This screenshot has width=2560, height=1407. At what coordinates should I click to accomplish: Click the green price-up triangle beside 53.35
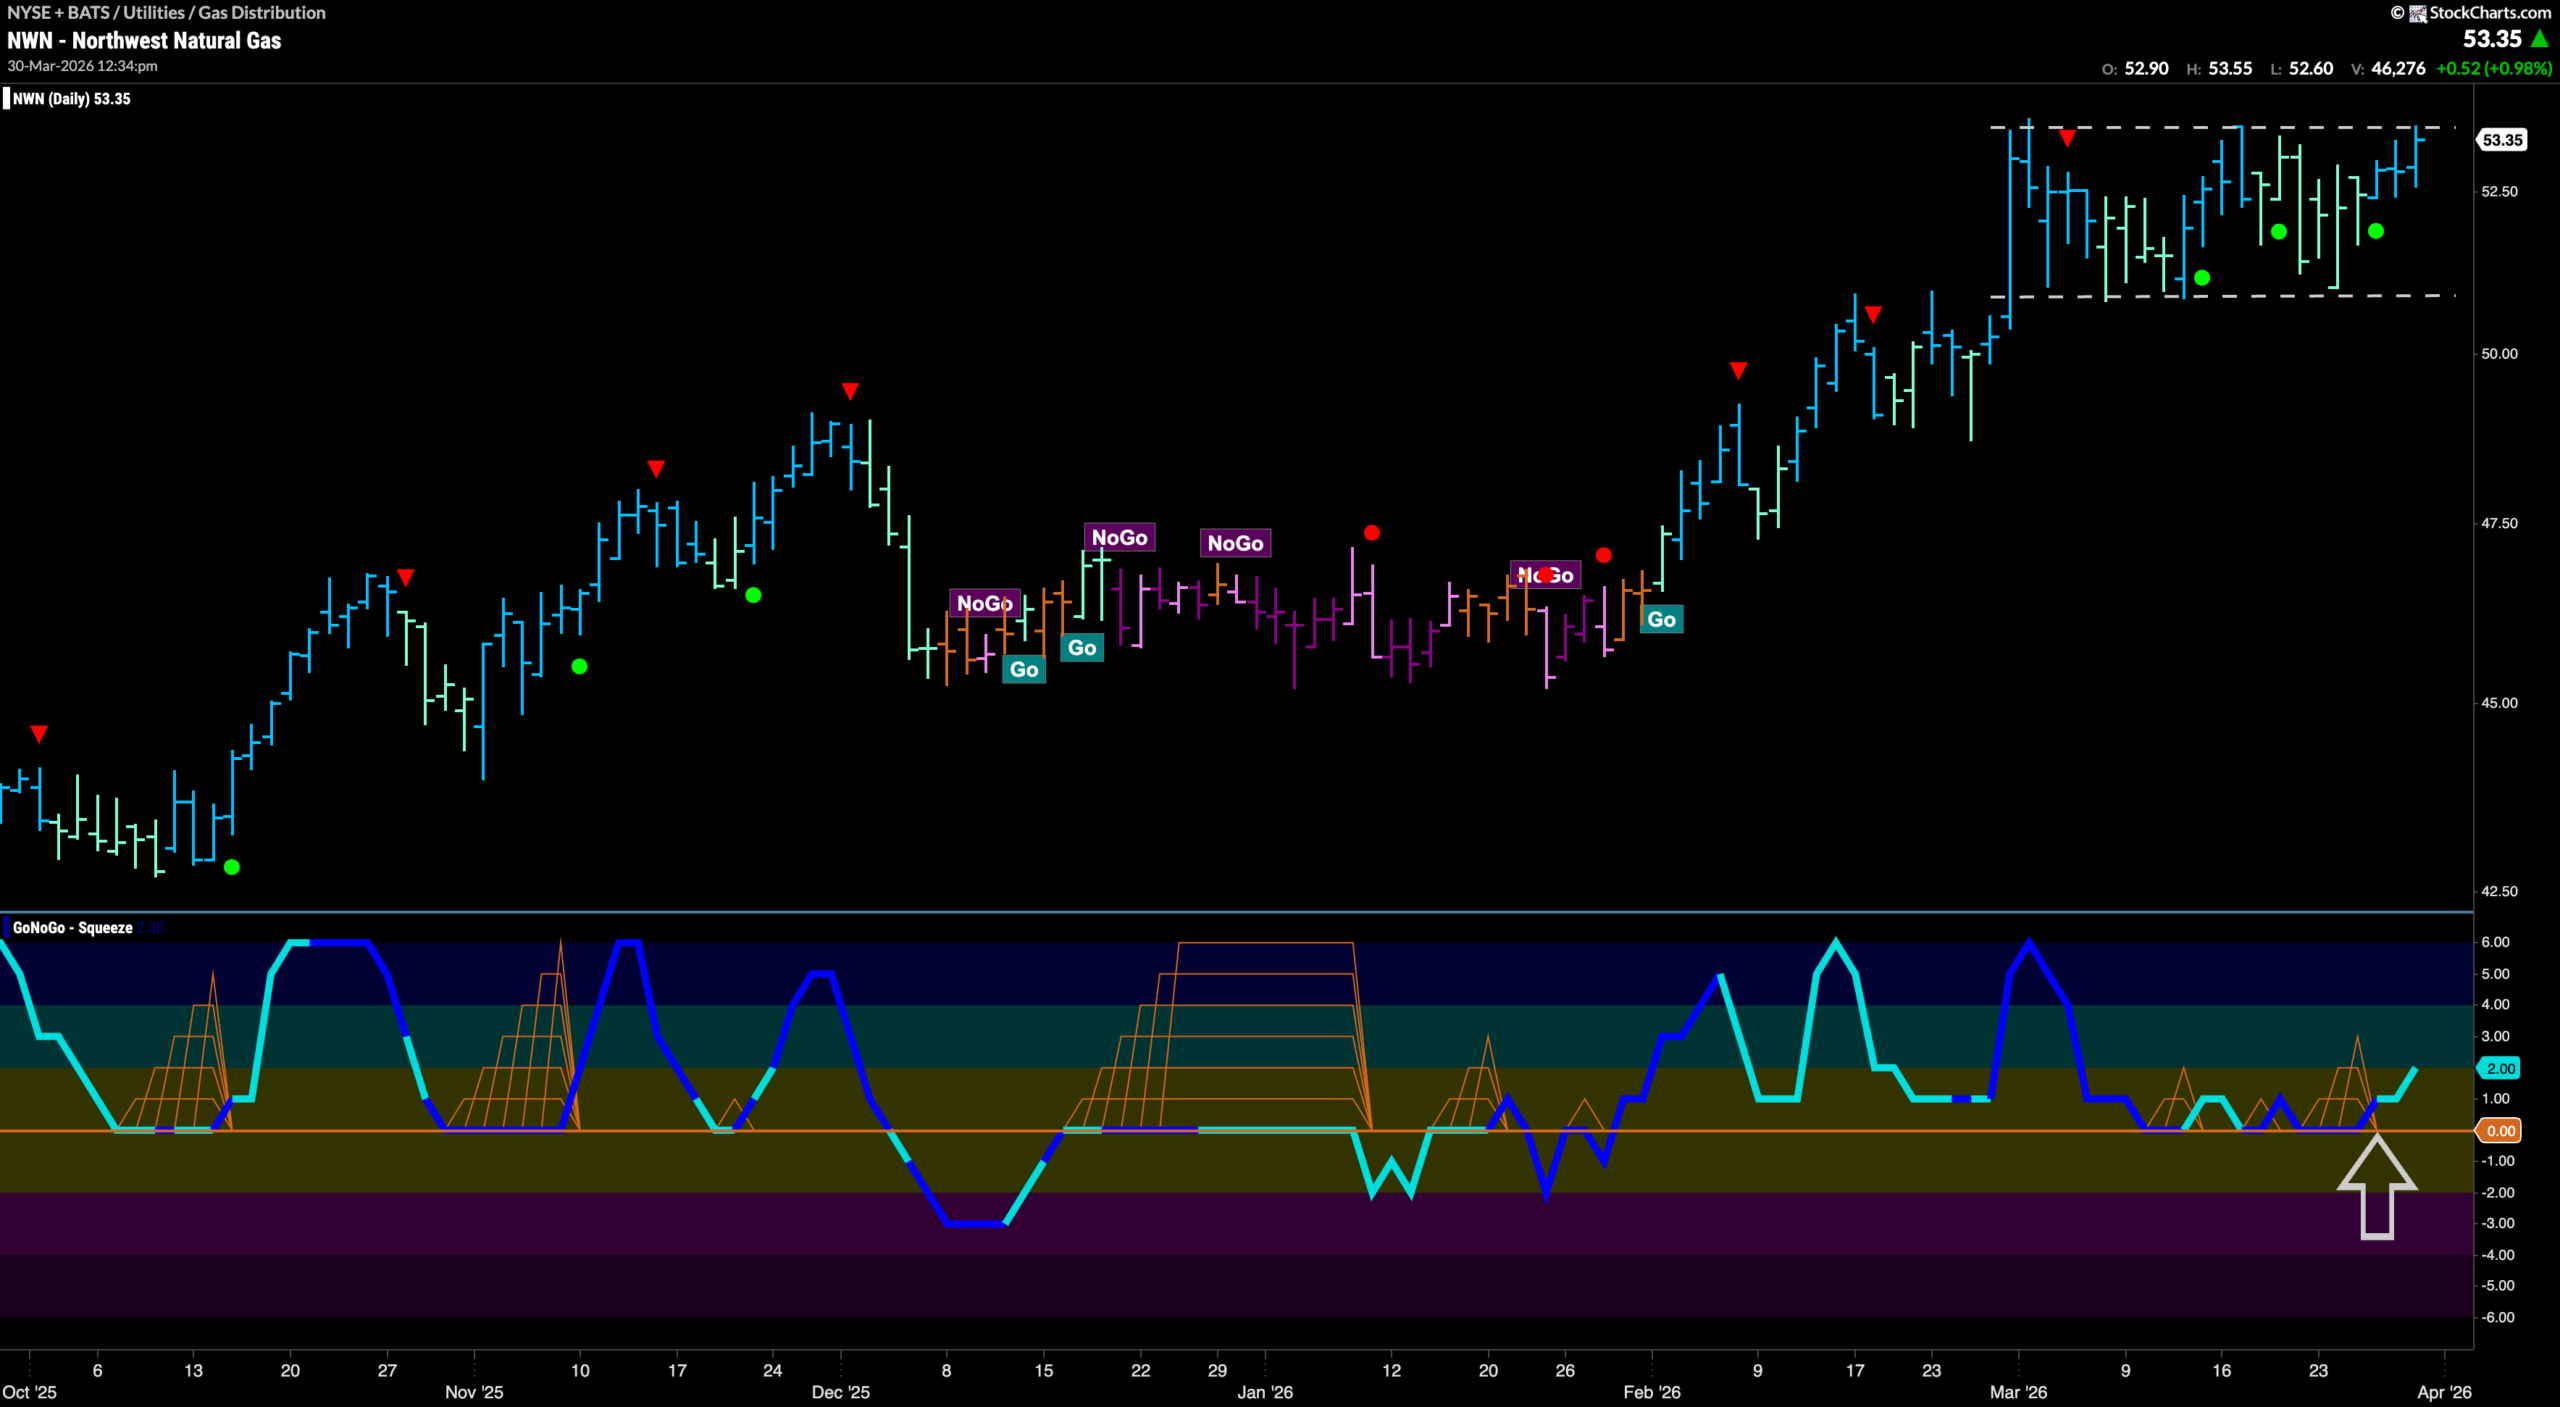point(2541,39)
